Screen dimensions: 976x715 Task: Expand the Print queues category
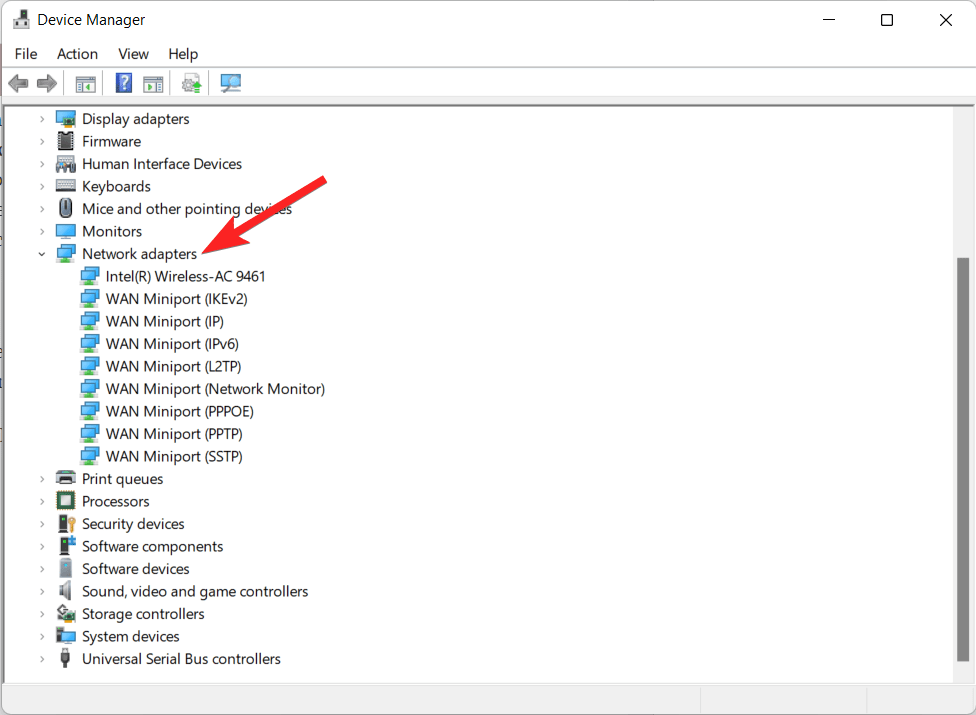[x=42, y=479]
